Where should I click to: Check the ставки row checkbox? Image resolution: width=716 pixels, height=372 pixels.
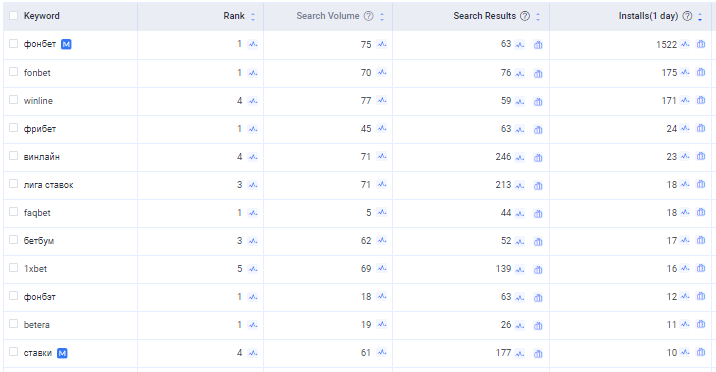click(x=14, y=352)
